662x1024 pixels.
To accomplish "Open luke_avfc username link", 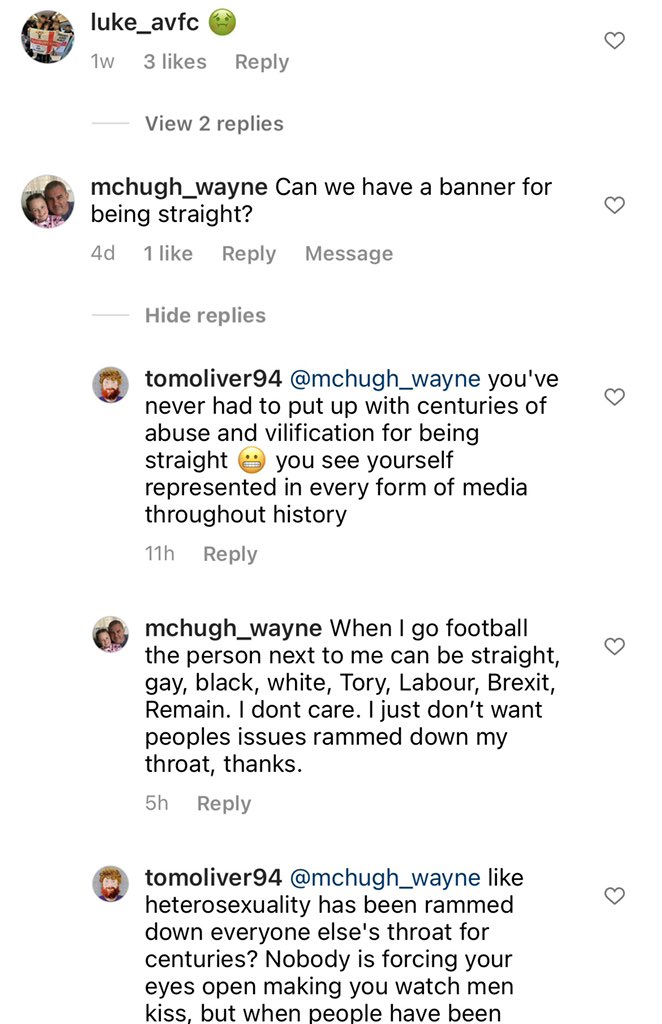I will coord(144,22).
